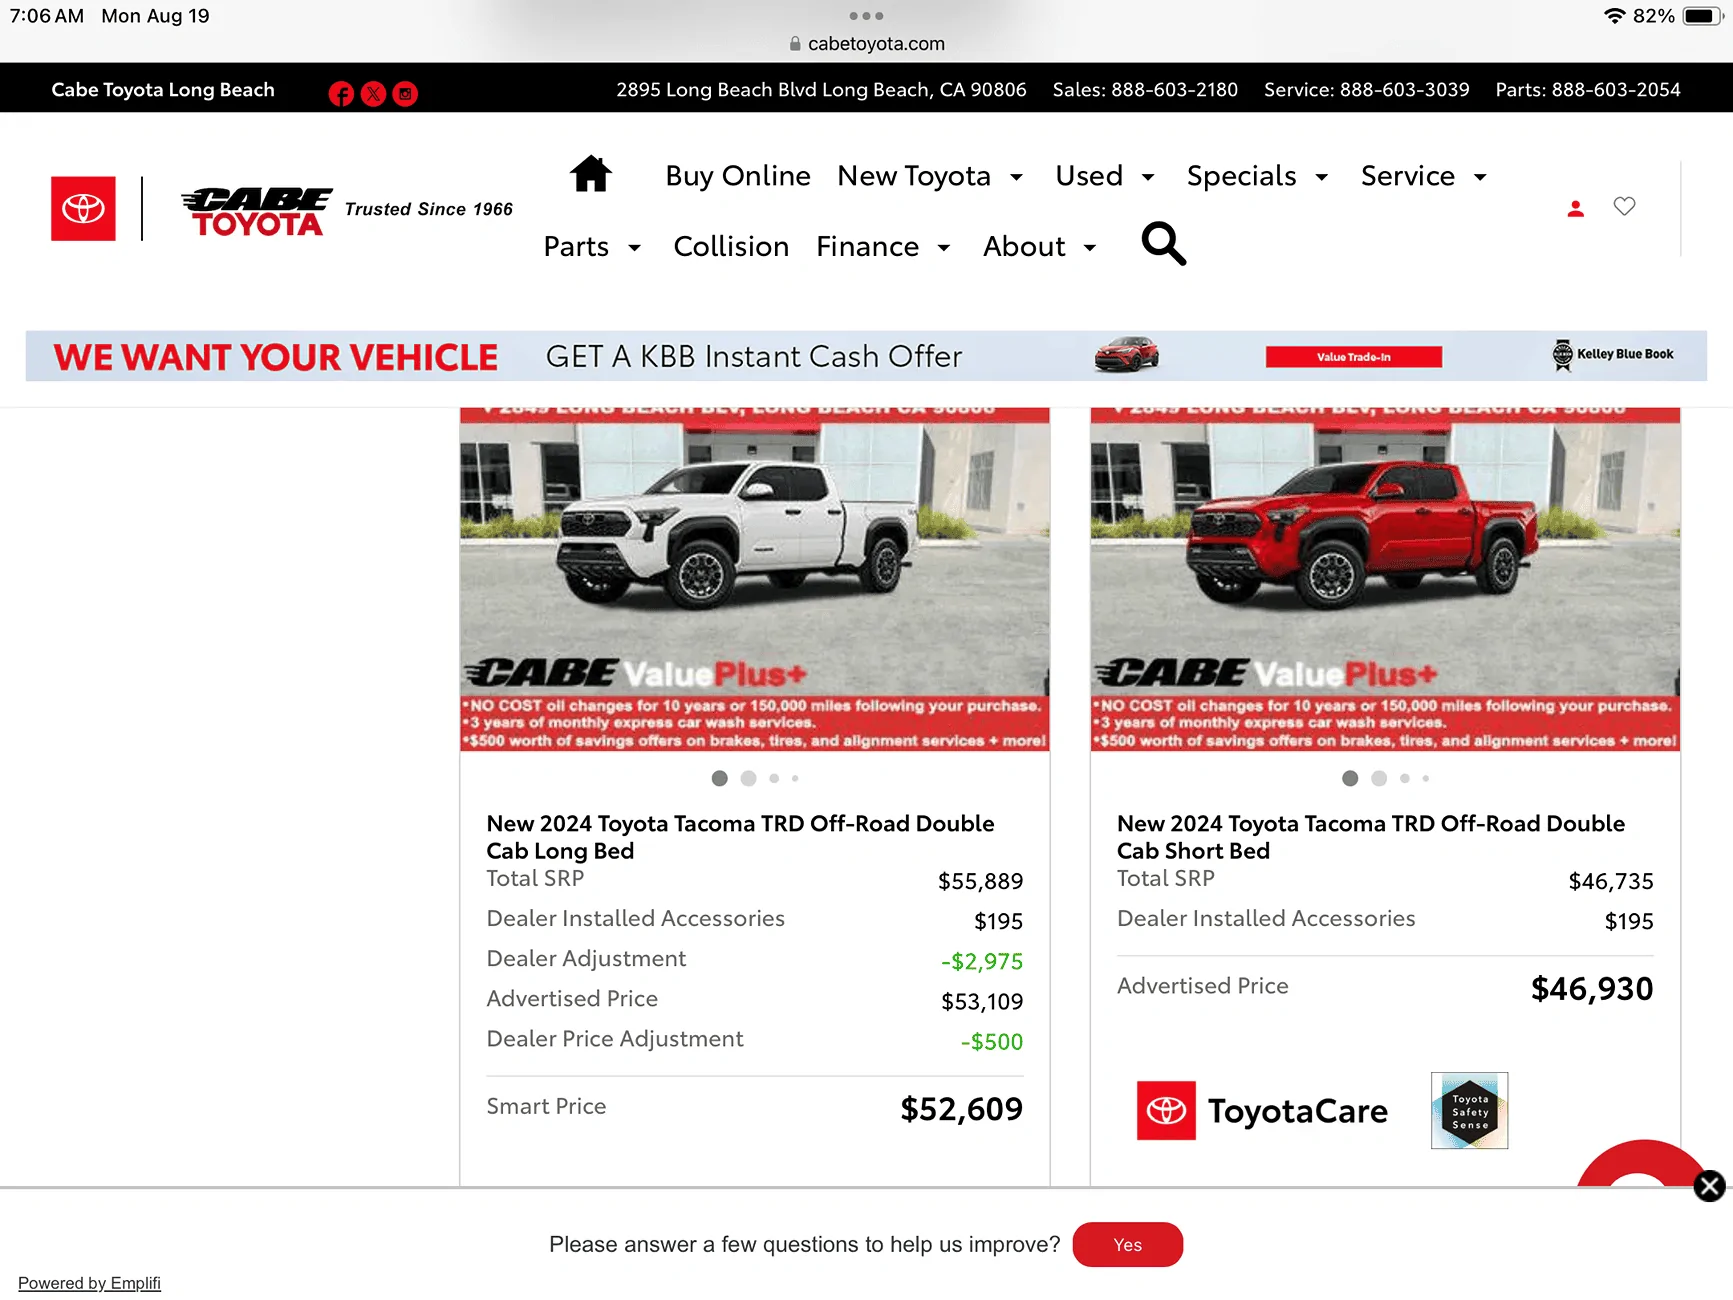Open the Facebook social icon
The image size is (1733, 1300).
(x=341, y=94)
